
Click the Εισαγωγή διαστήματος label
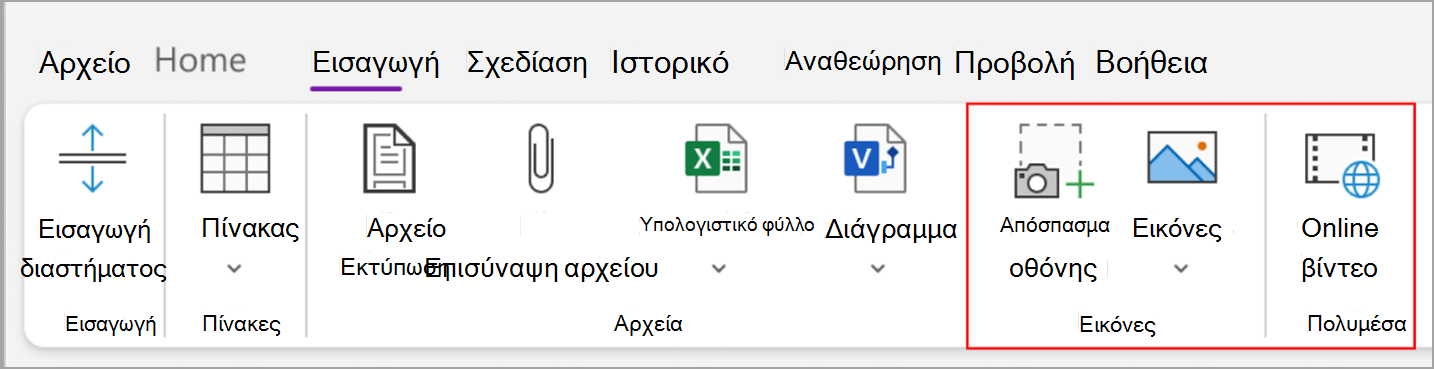pyautogui.click(x=94, y=248)
